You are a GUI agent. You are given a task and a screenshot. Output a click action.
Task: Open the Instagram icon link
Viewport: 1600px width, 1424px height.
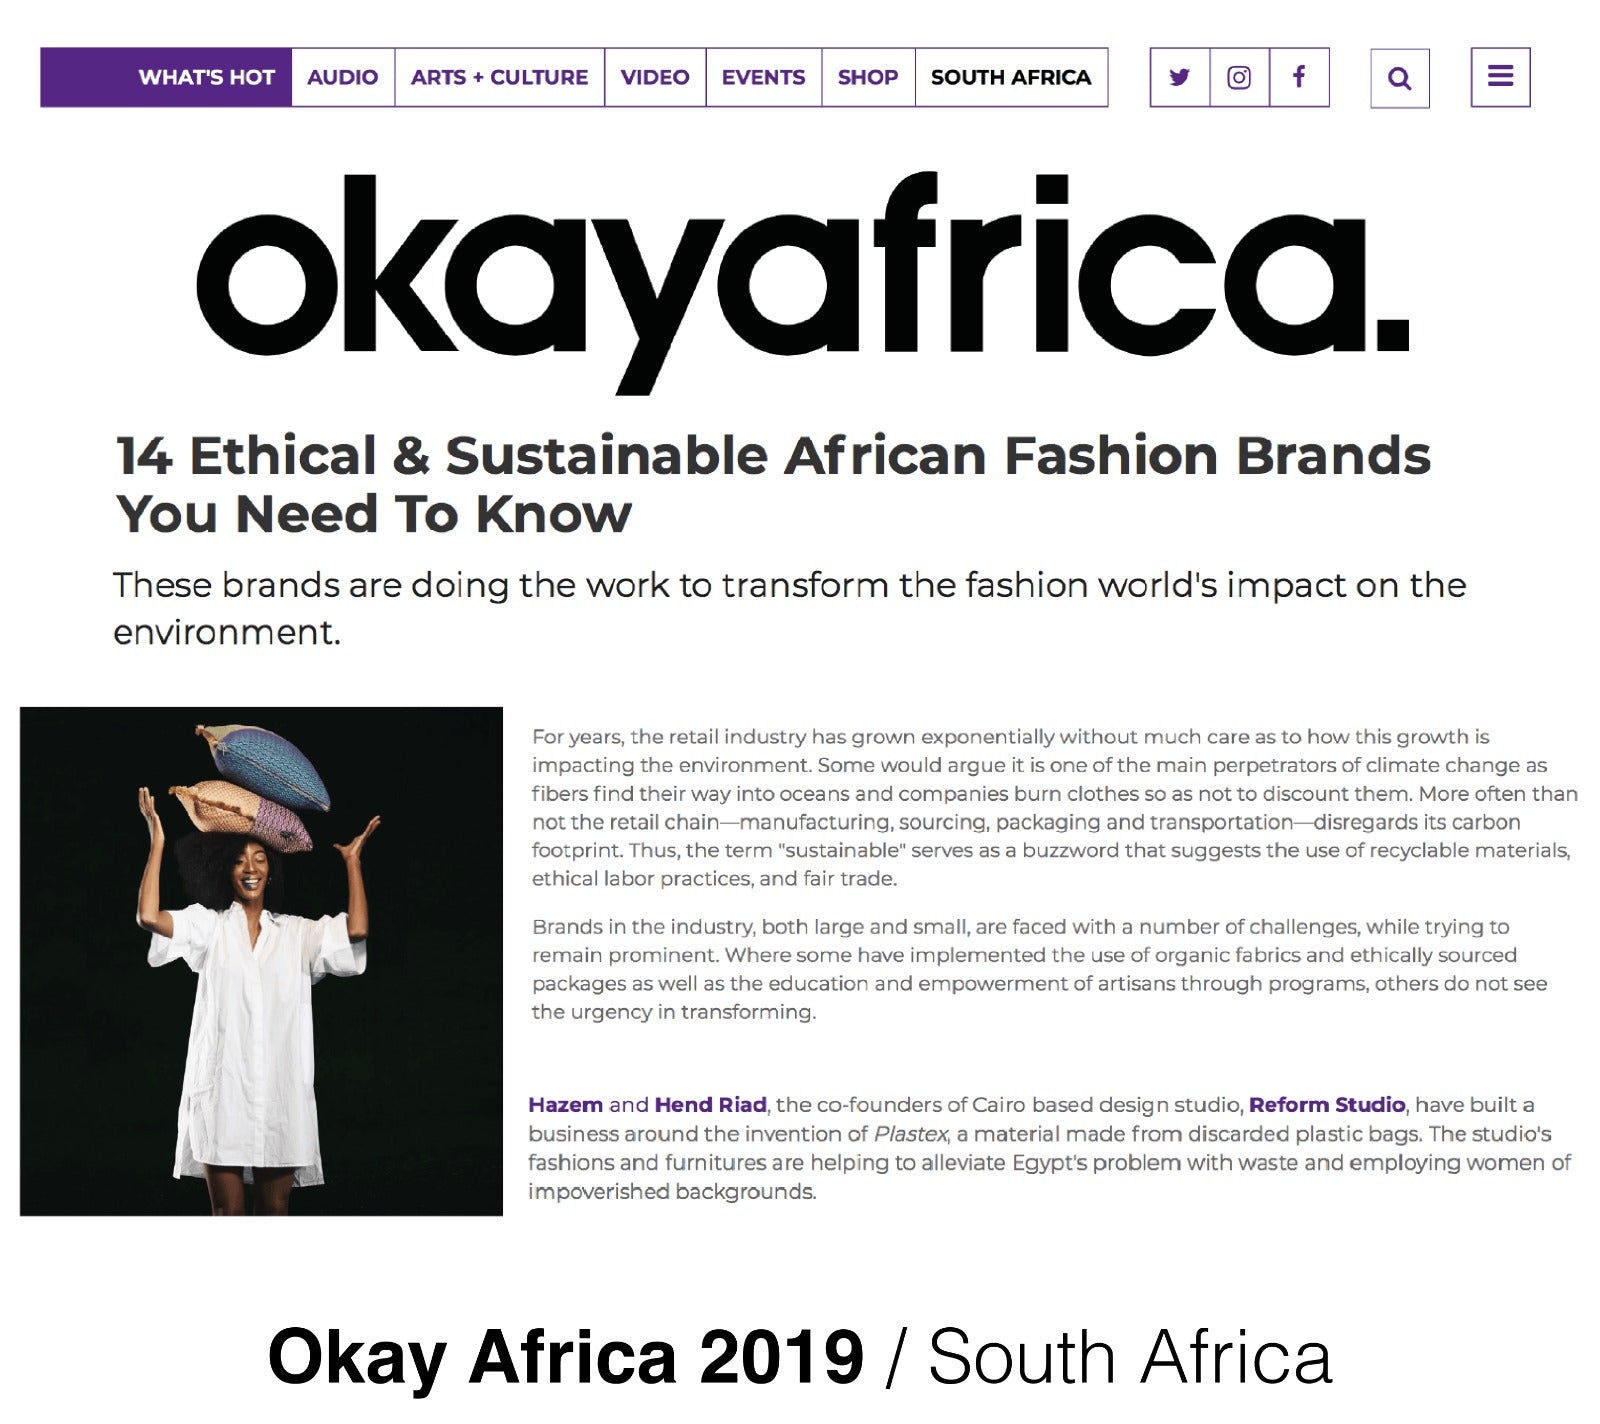pos(1239,77)
